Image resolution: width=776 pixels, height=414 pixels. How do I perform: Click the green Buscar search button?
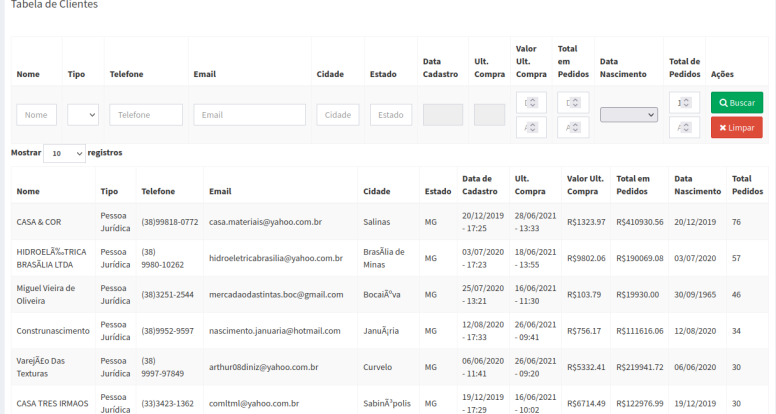(736, 102)
